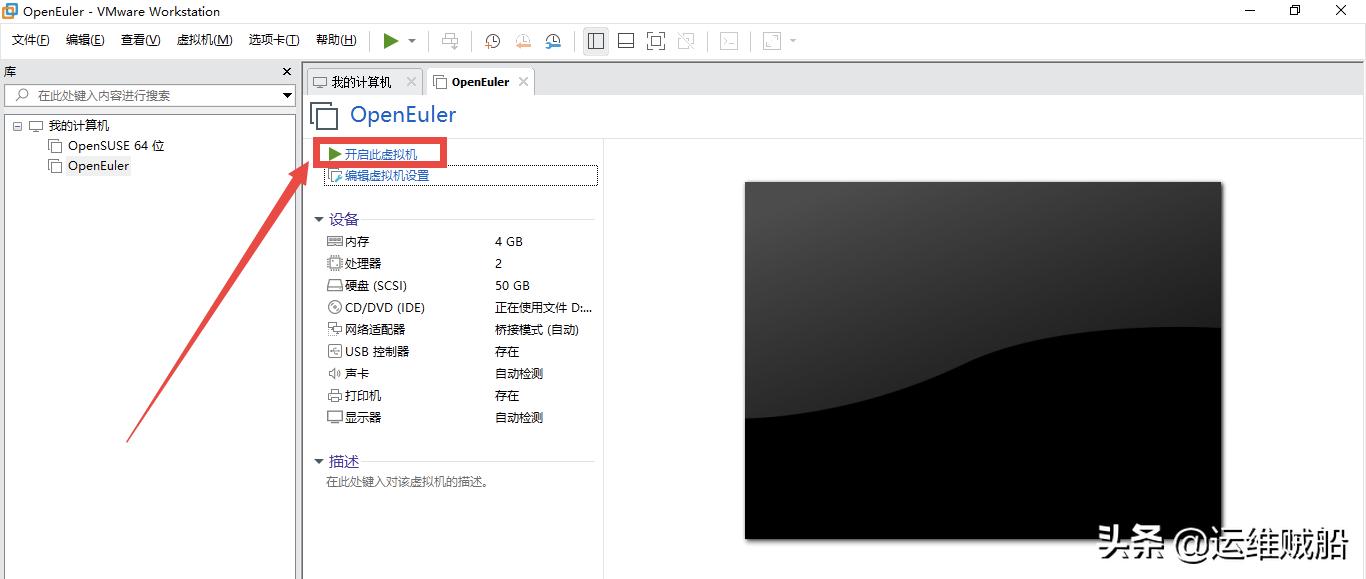Switch to the OpenEuler tab

[x=480, y=82]
